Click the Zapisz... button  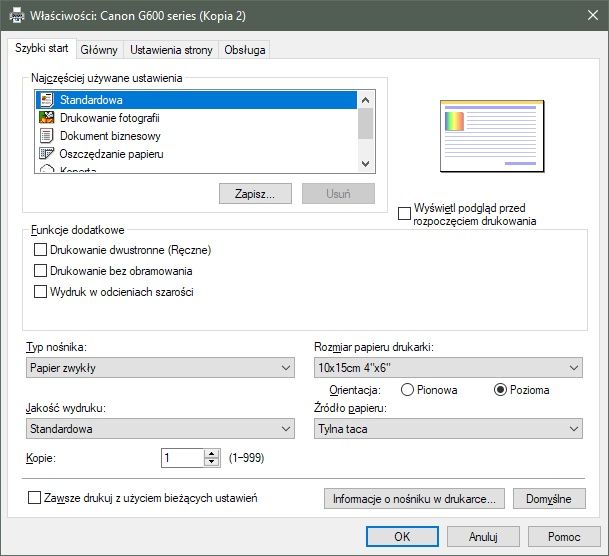click(255, 193)
